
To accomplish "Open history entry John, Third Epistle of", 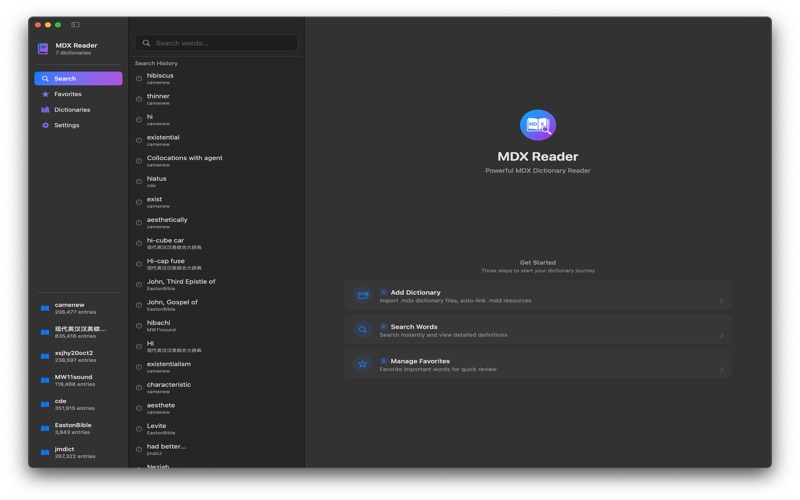I will [216, 285].
